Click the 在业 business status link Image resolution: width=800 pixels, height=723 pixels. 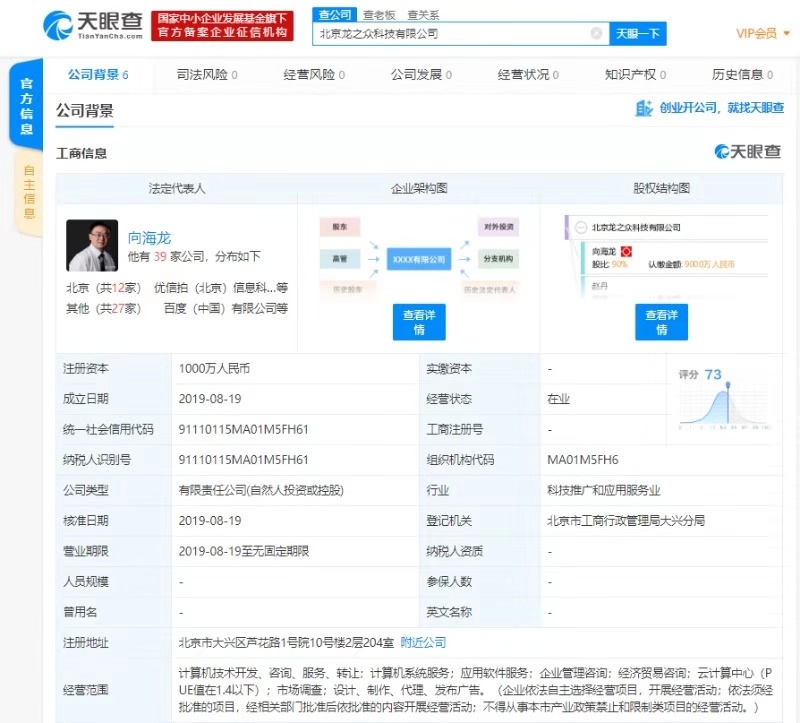558,398
